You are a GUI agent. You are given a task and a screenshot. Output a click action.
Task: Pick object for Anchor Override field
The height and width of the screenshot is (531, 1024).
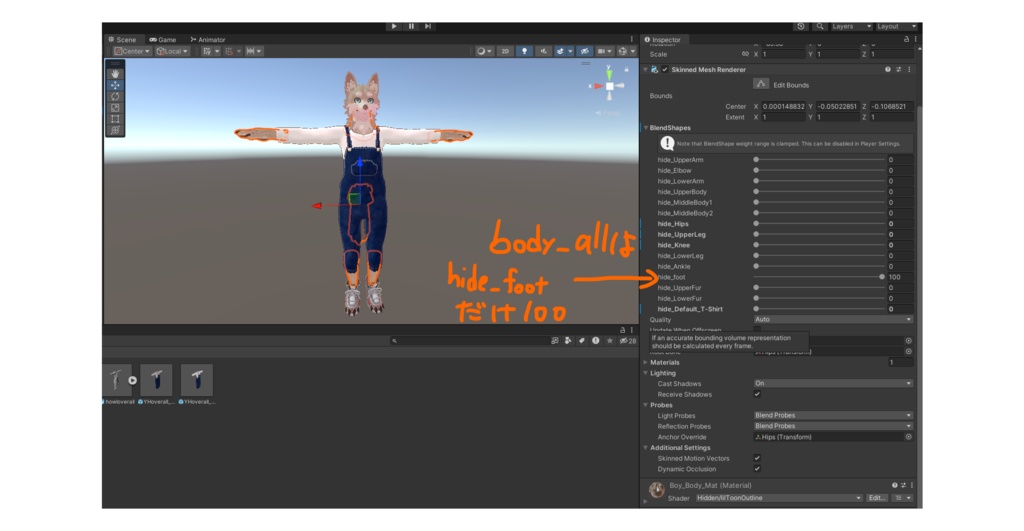click(908, 437)
